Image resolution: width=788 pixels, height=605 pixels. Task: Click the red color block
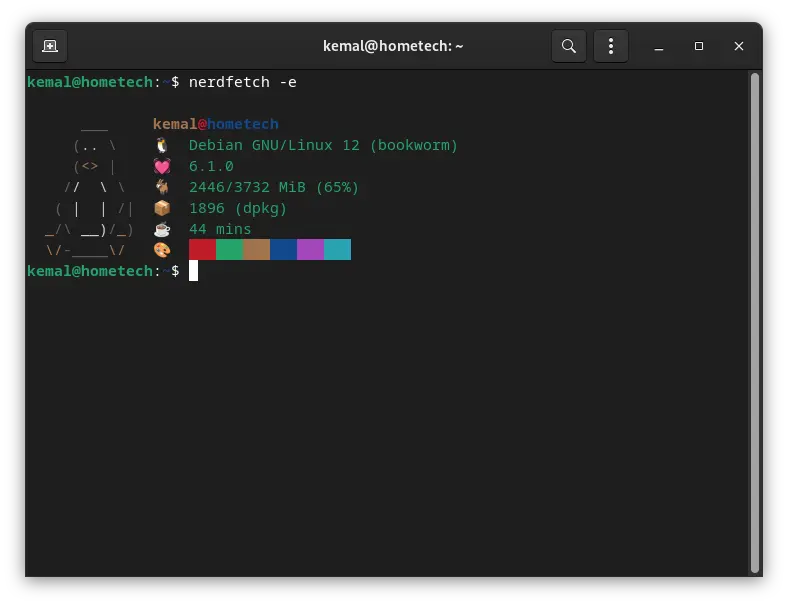coord(203,250)
